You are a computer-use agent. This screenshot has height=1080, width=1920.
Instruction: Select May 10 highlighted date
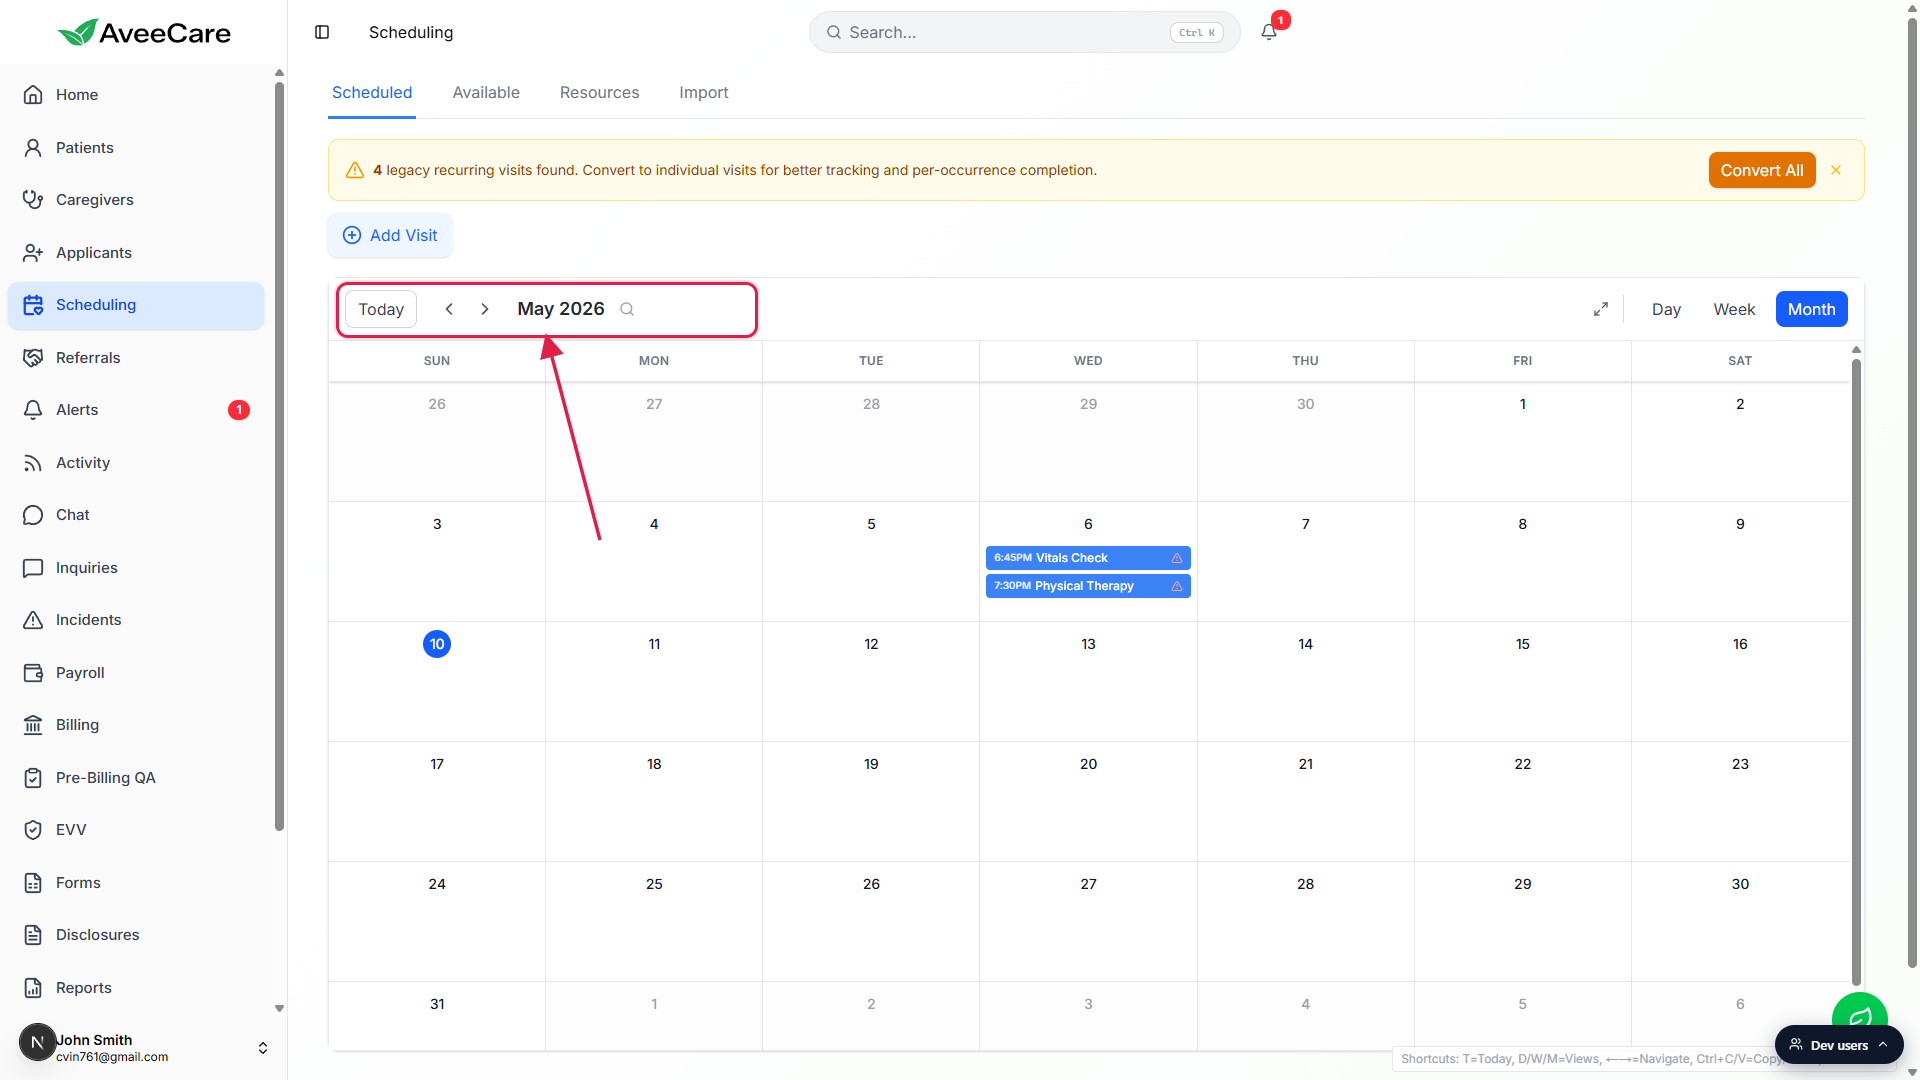[x=437, y=644]
